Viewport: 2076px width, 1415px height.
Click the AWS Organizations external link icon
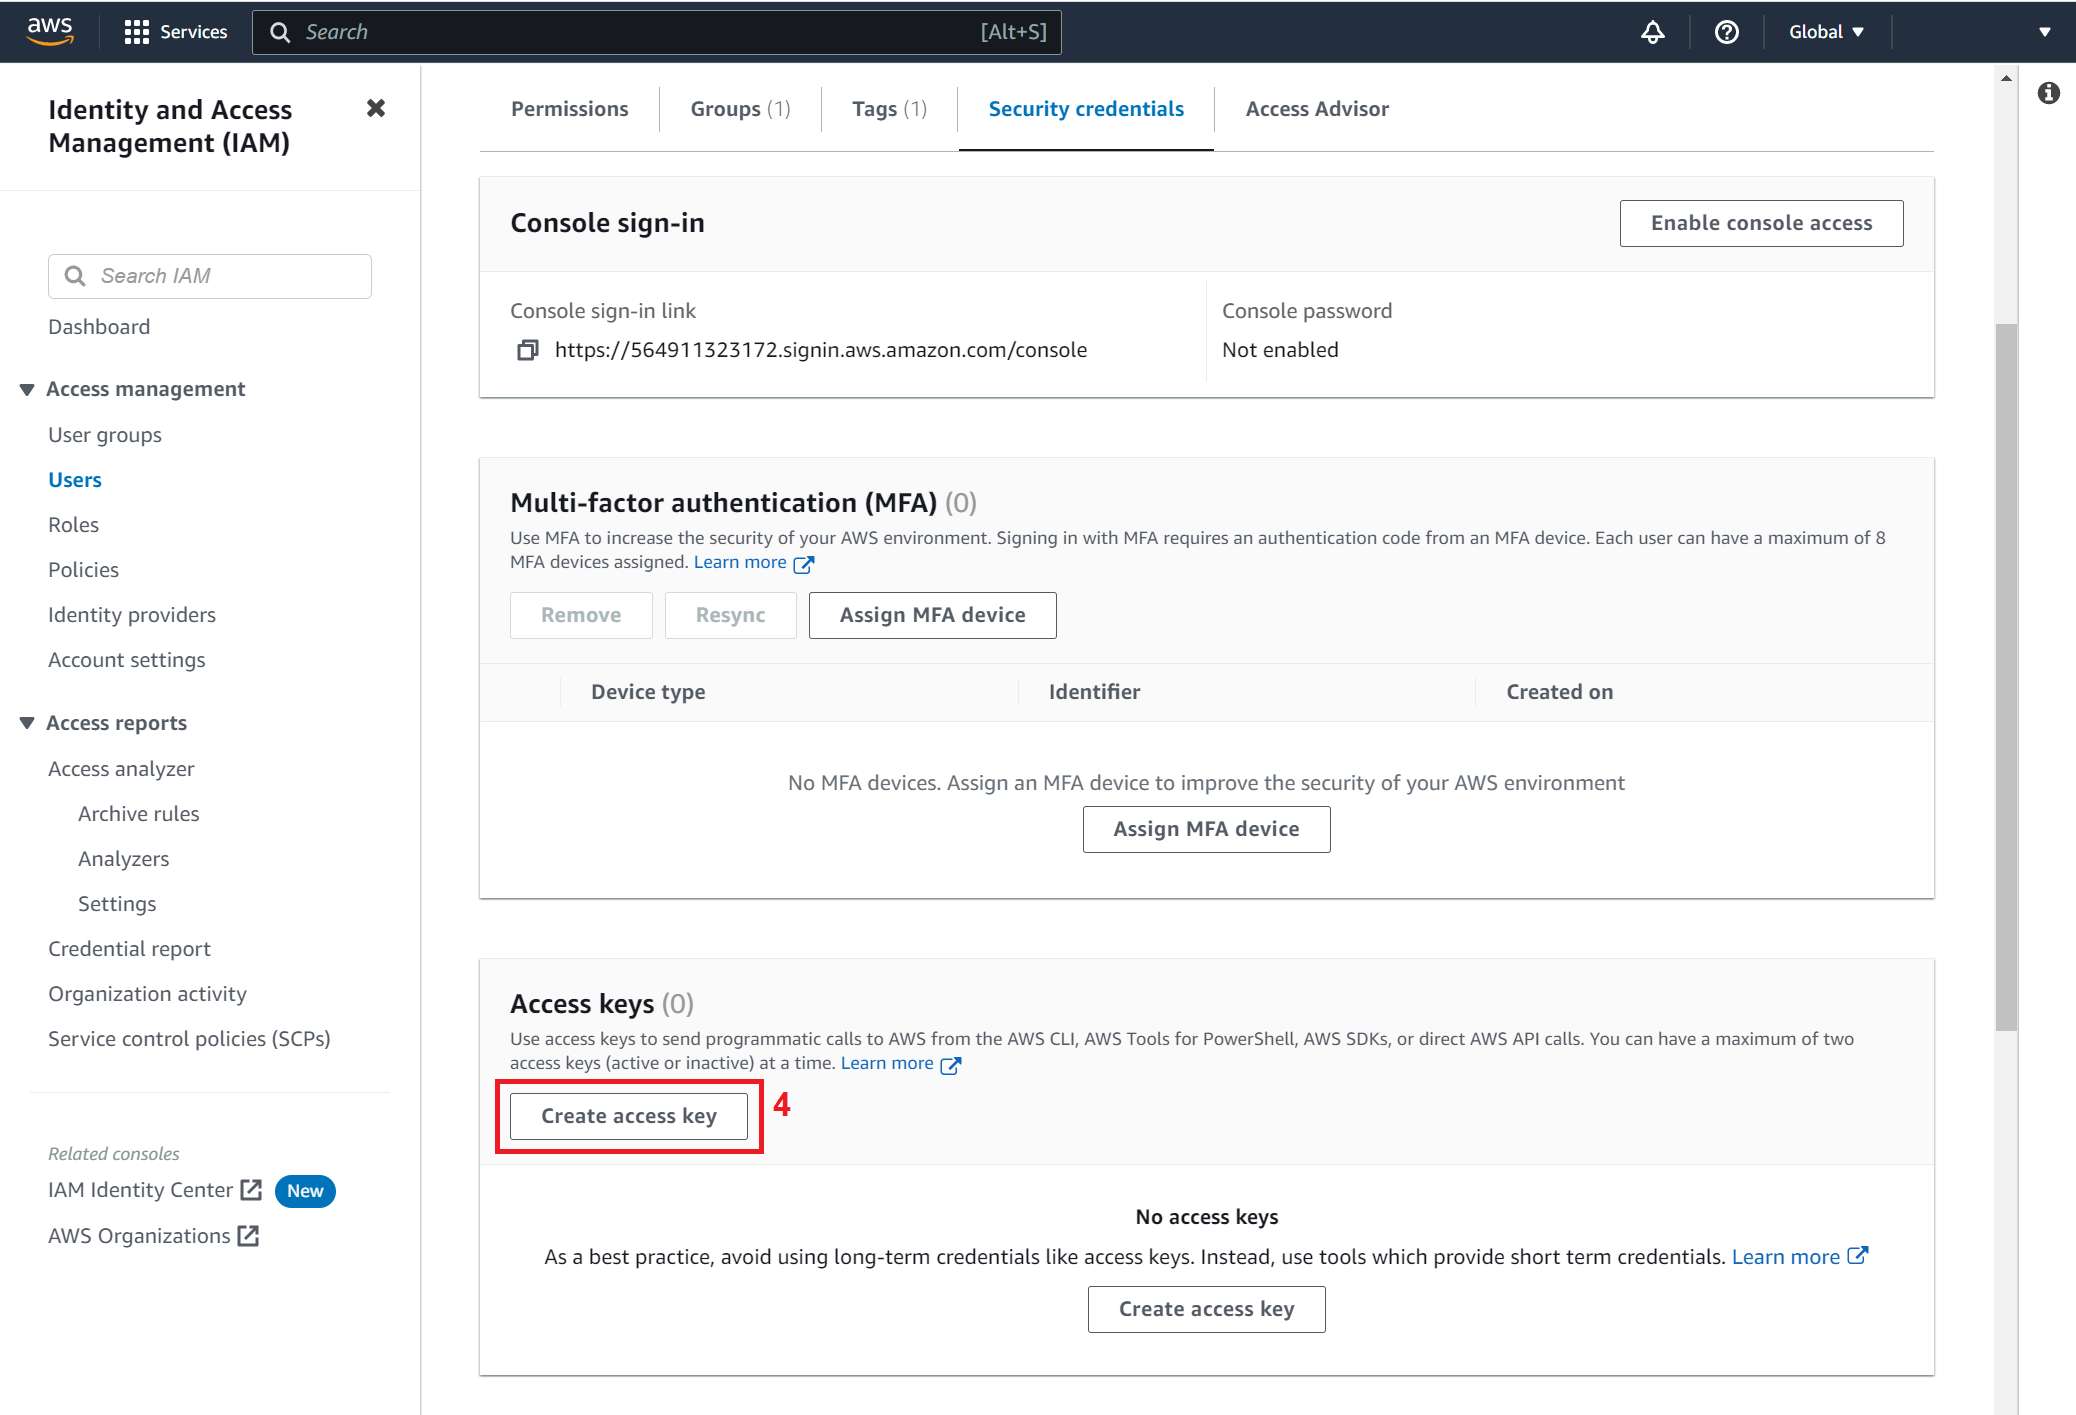coord(248,1236)
